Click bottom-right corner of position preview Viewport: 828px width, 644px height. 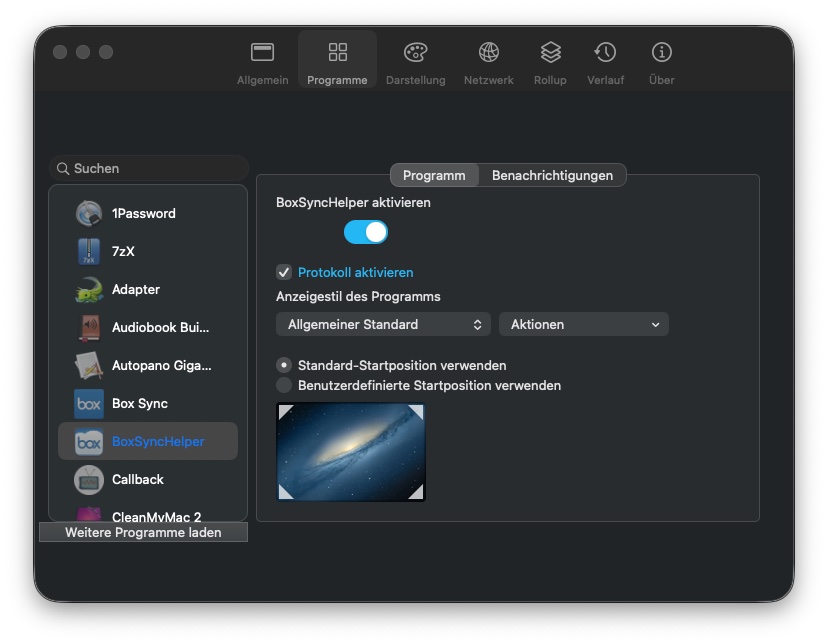pos(417,493)
